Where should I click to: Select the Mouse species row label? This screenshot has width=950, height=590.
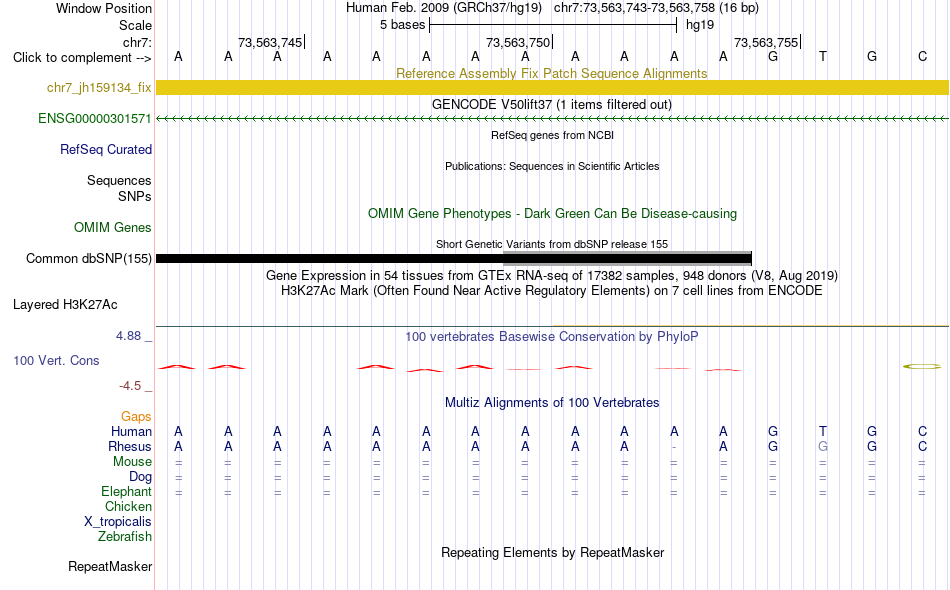tap(132, 462)
